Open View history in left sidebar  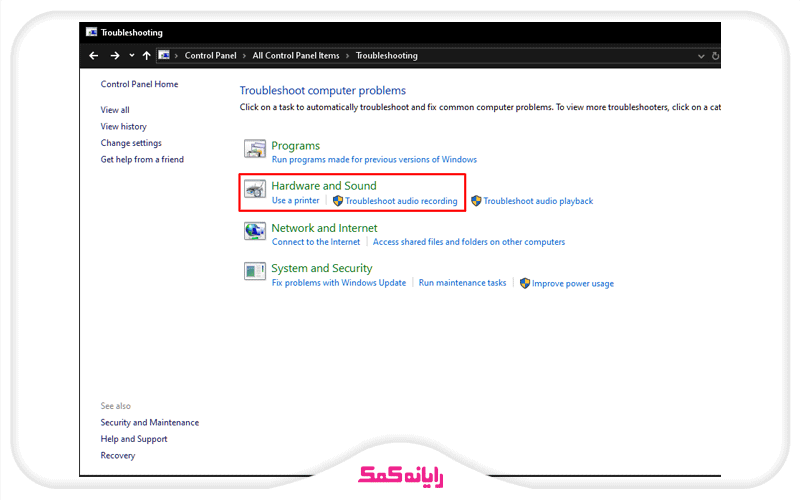[123, 127]
